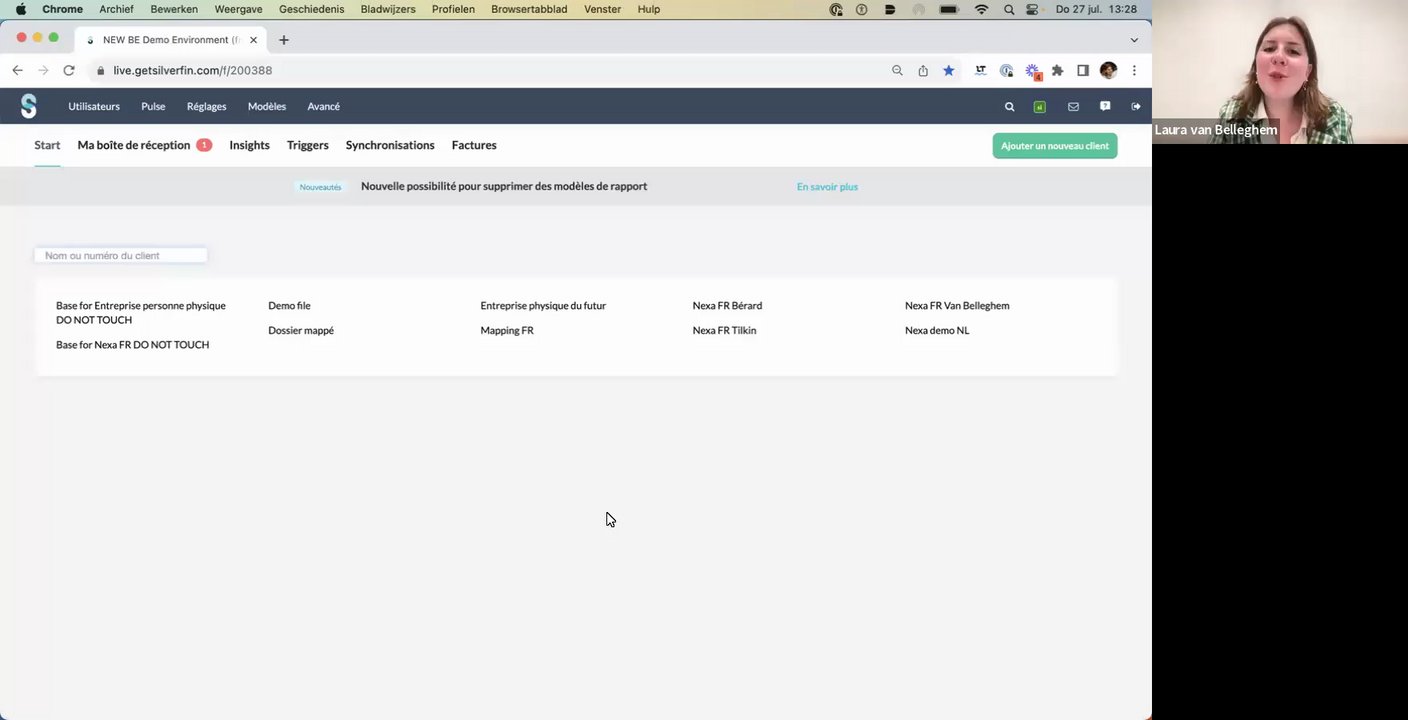Switch to the Insights tab
This screenshot has height=720, width=1408.
point(249,145)
